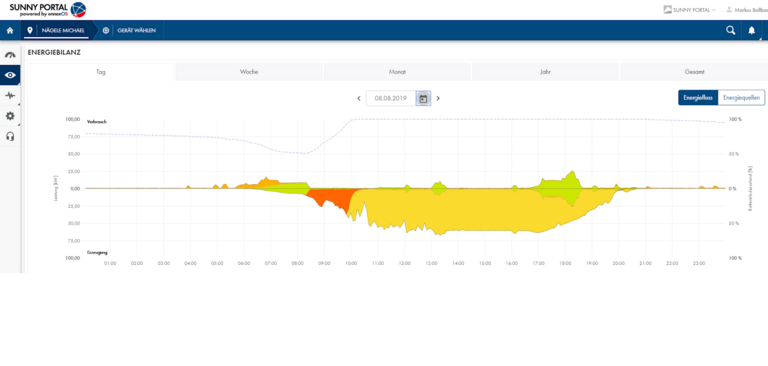
Task: Switch chart to Energiefluss view
Action: 698,98
